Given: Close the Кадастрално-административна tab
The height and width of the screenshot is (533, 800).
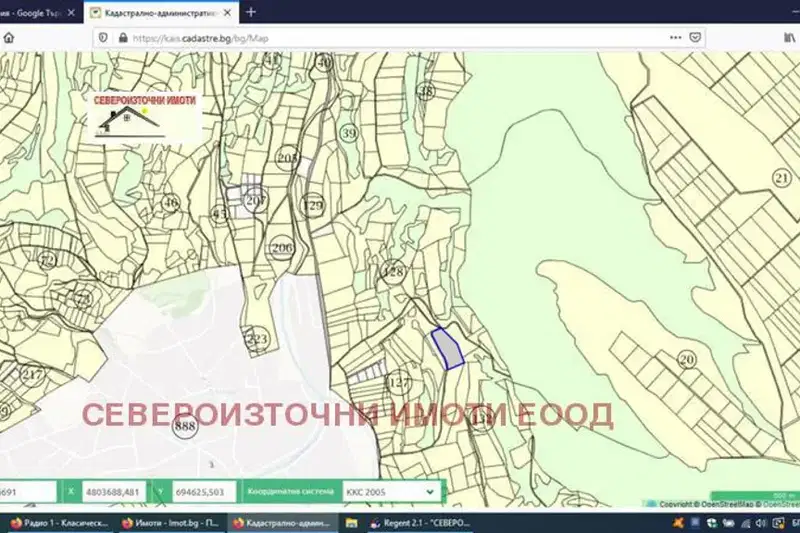Looking at the screenshot, I should coord(227,13).
